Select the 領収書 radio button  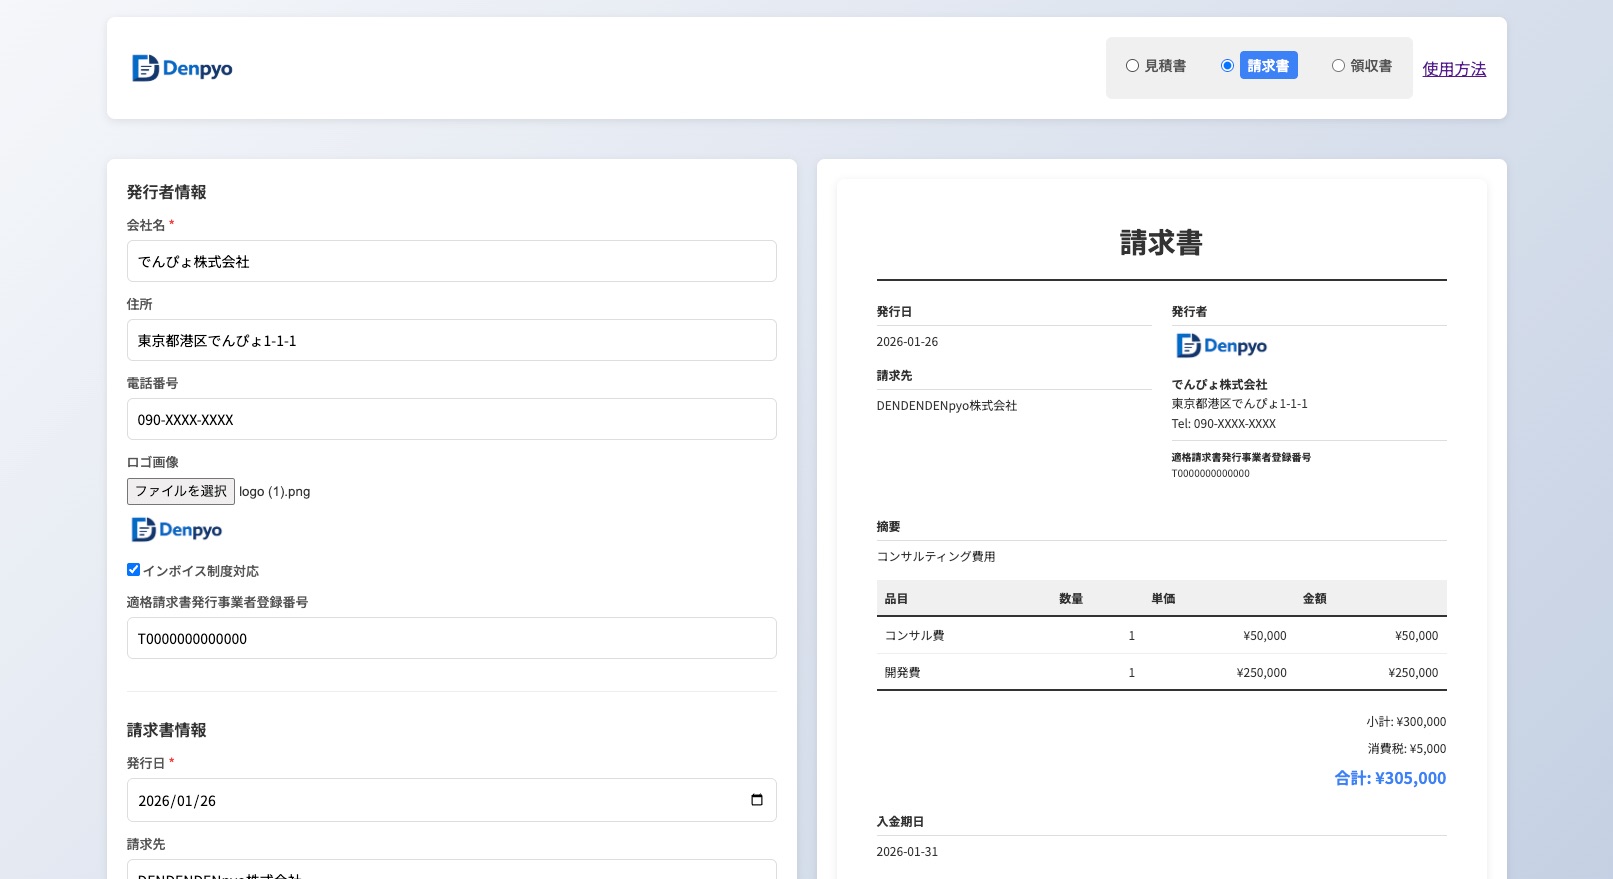pyautogui.click(x=1338, y=66)
